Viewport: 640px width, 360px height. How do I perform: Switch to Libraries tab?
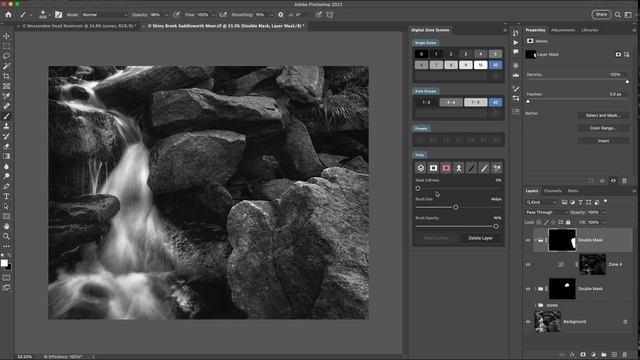(590, 30)
